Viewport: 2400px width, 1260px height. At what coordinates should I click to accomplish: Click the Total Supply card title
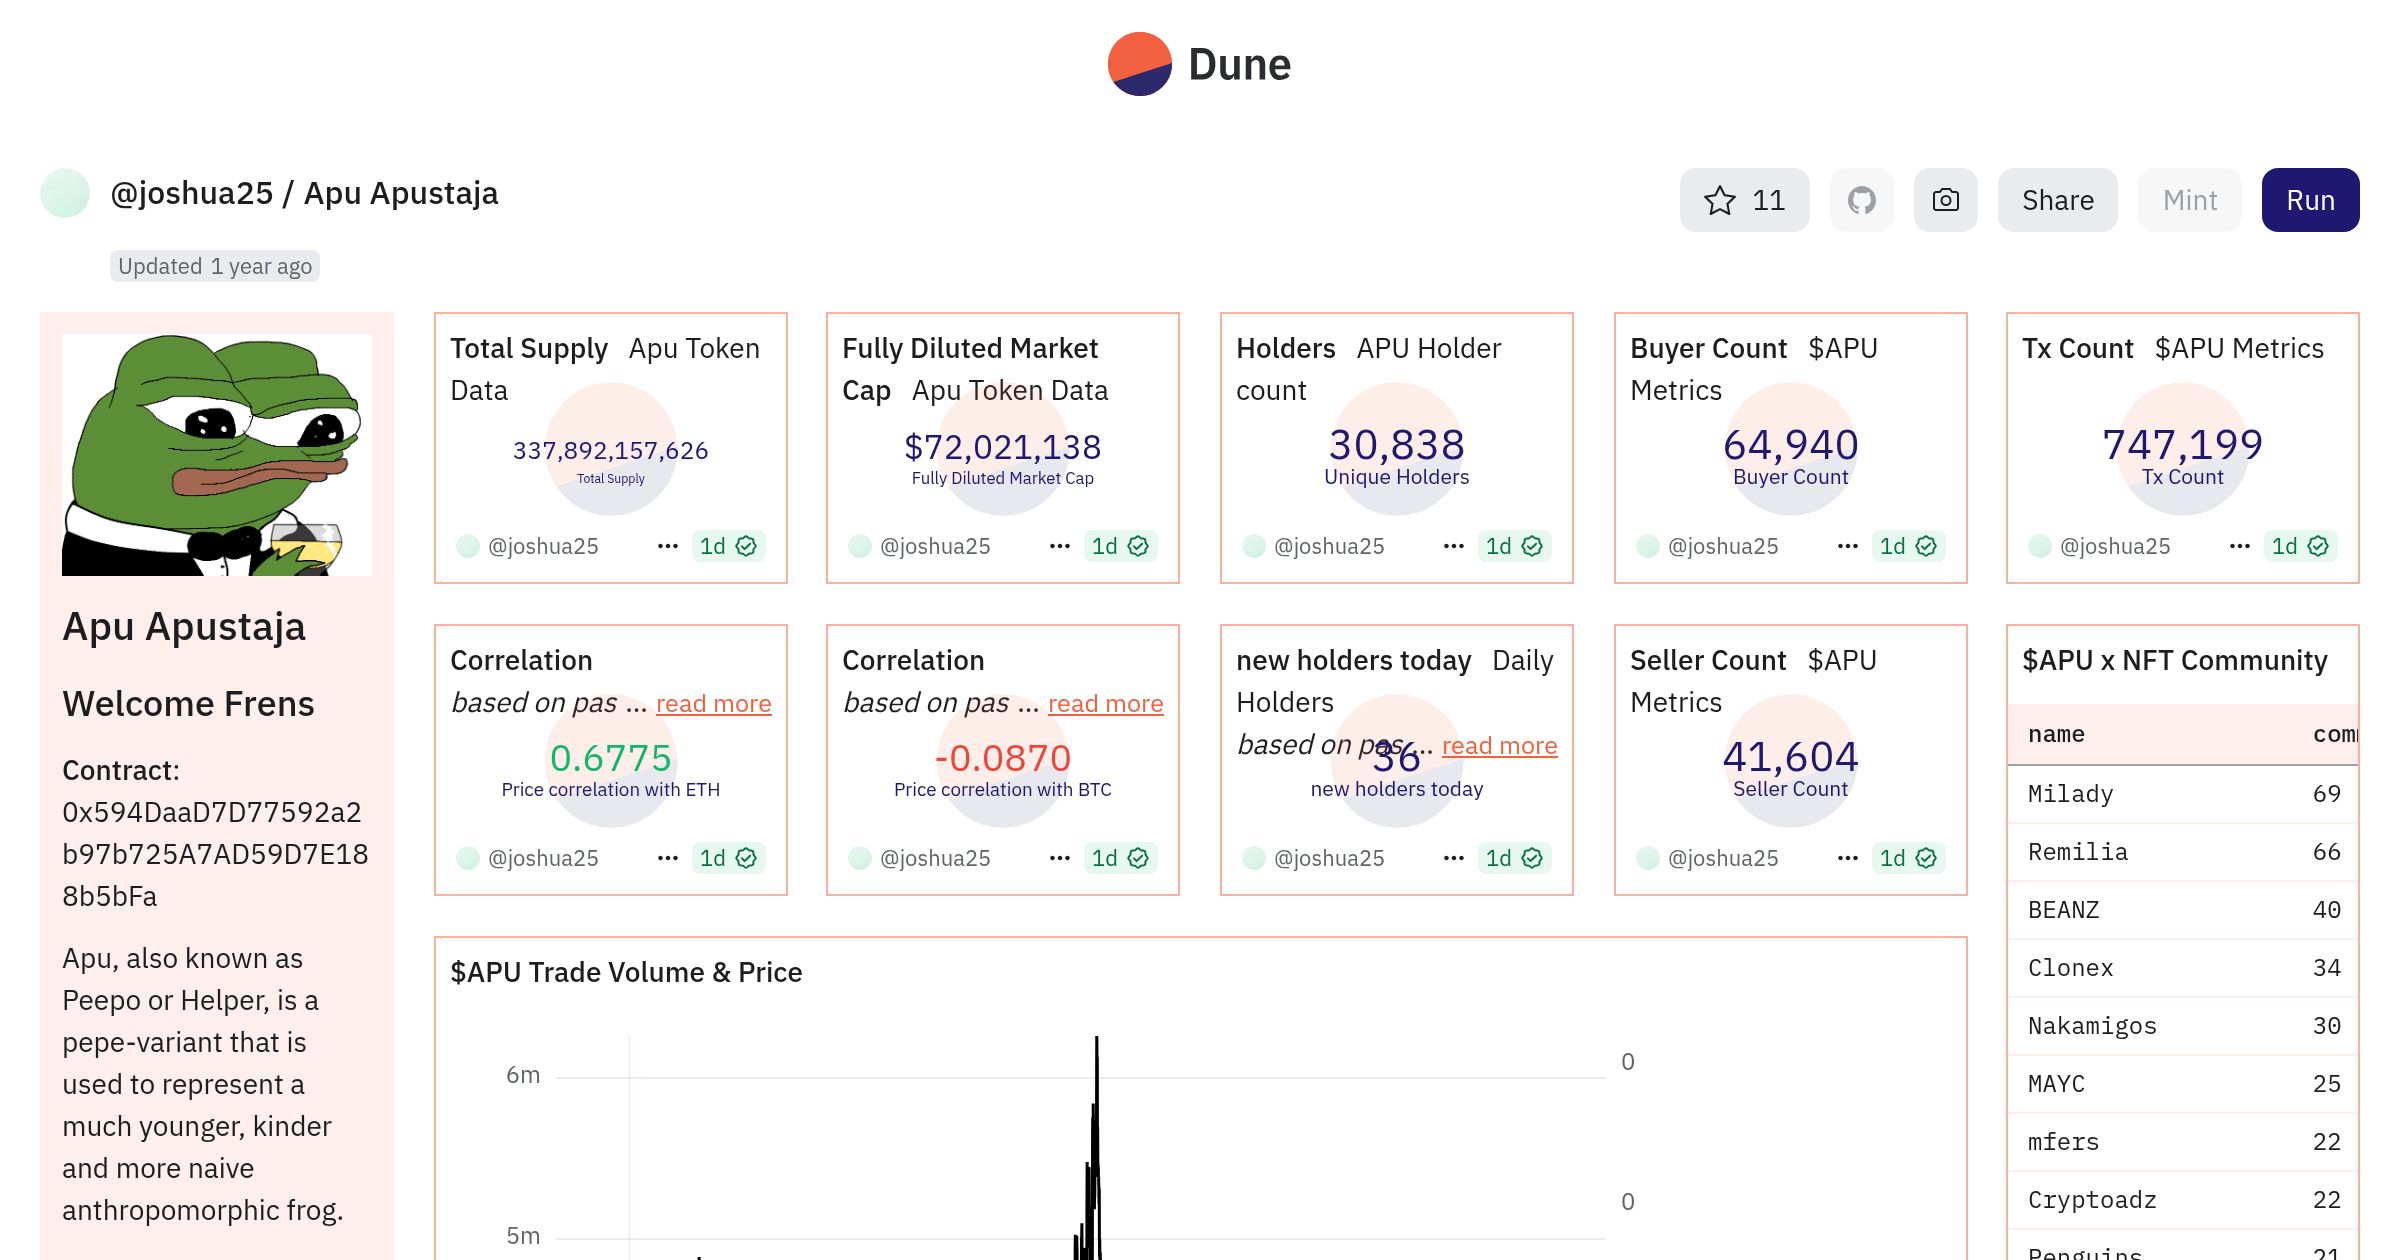coord(529,348)
